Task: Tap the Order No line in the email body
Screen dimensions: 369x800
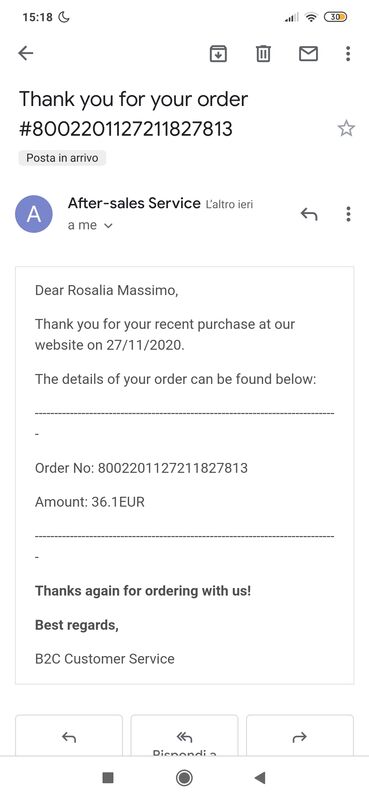Action: click(x=141, y=468)
